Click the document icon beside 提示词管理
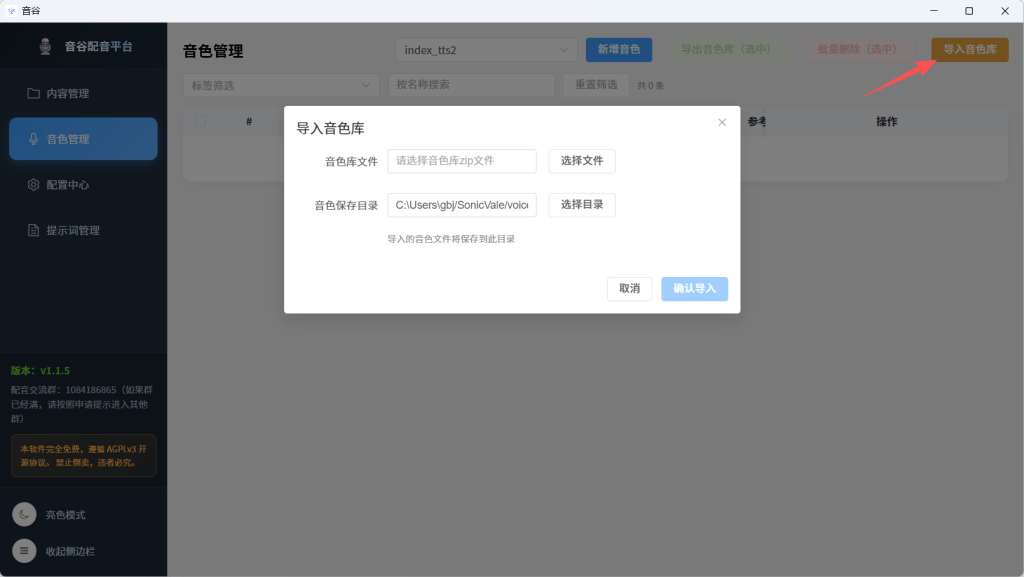1024x577 pixels. 33,230
